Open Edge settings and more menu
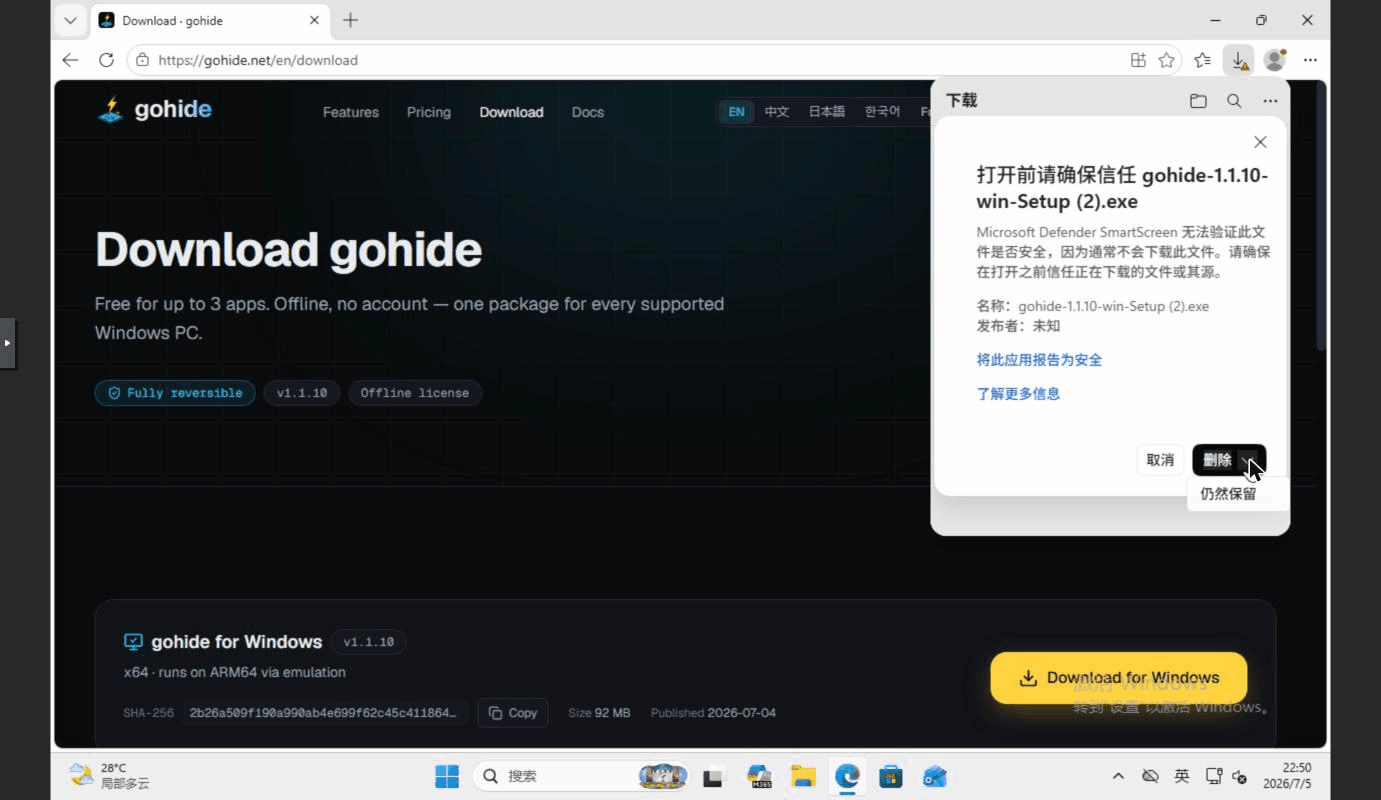1381x800 pixels. pos(1310,60)
